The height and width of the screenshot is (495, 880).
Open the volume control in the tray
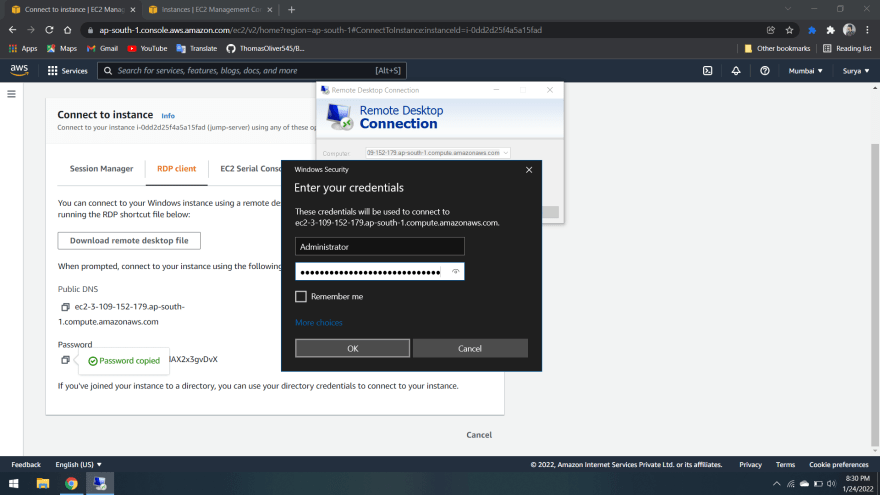(x=832, y=483)
